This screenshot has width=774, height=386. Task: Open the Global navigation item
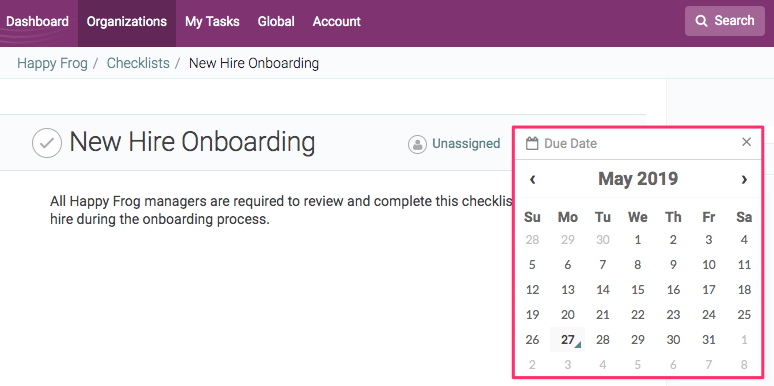[x=276, y=22]
